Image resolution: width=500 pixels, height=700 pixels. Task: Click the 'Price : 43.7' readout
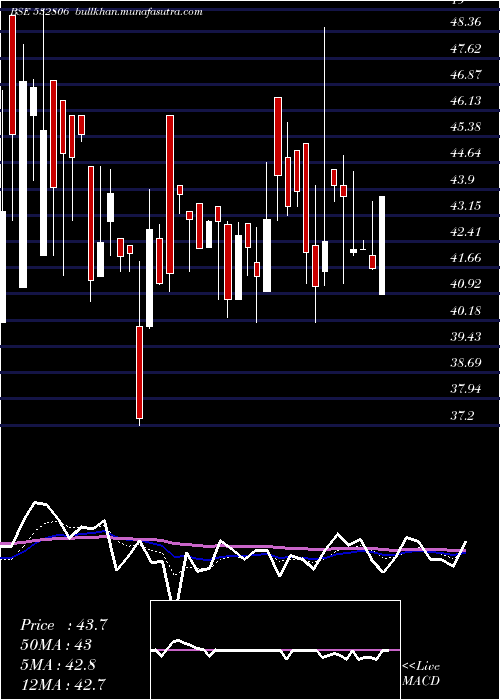tap(64, 625)
